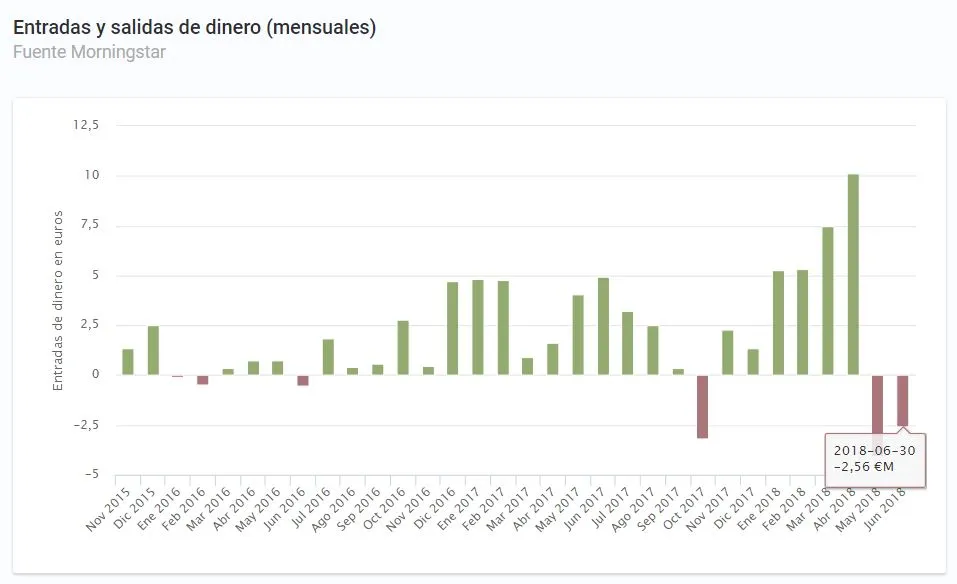The image size is (957, 584).
Task: Click the tallest green bar for Abr 2018
Action: pyautogui.click(x=853, y=274)
